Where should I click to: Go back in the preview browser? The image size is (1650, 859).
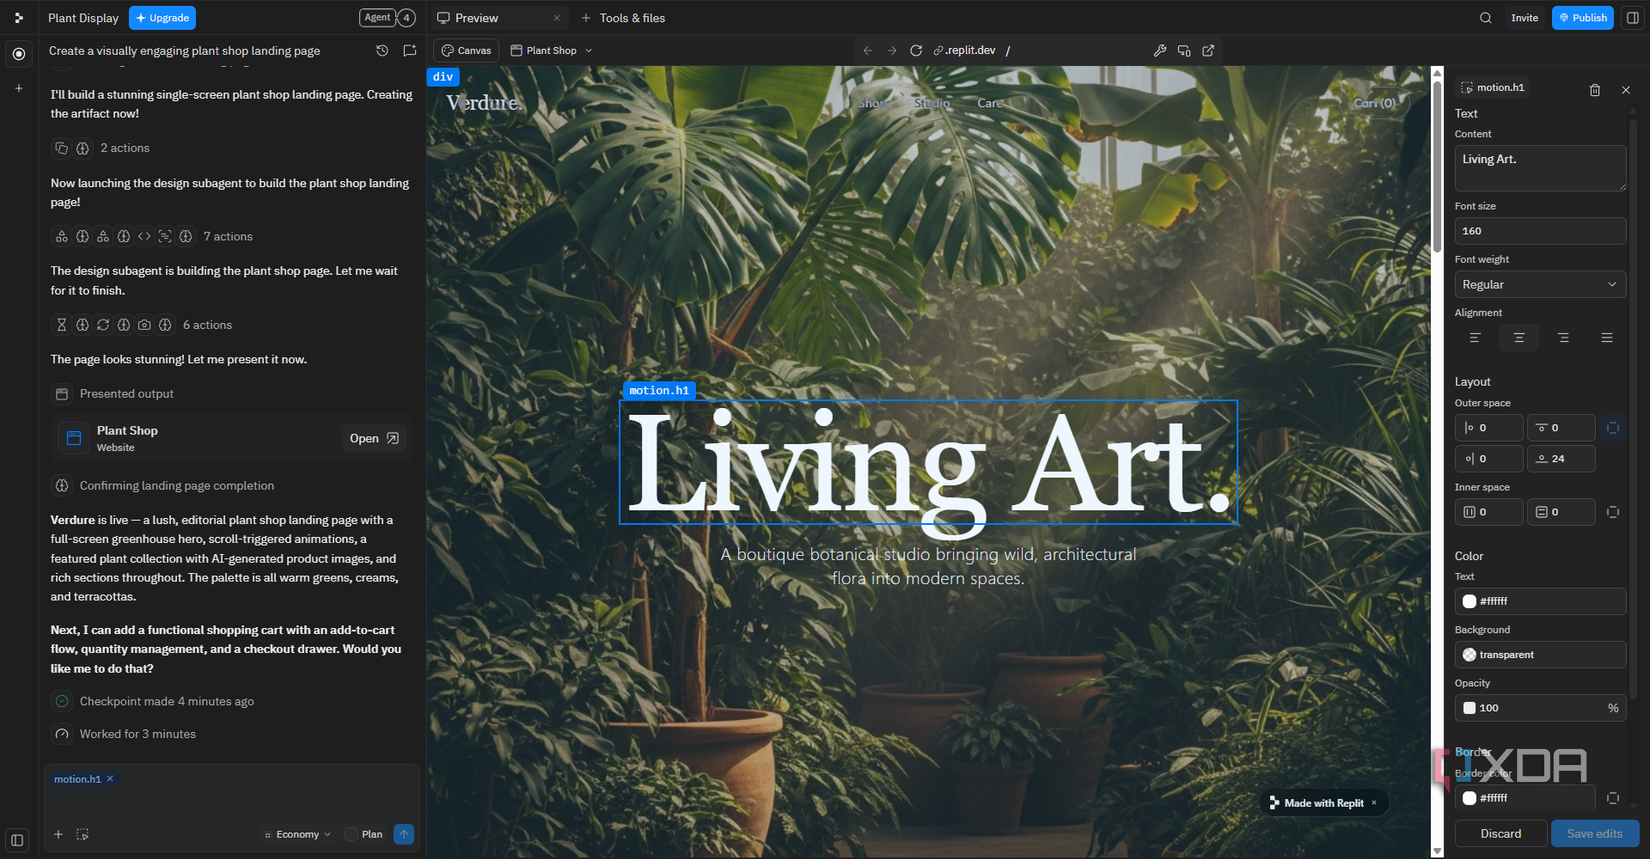(x=868, y=50)
